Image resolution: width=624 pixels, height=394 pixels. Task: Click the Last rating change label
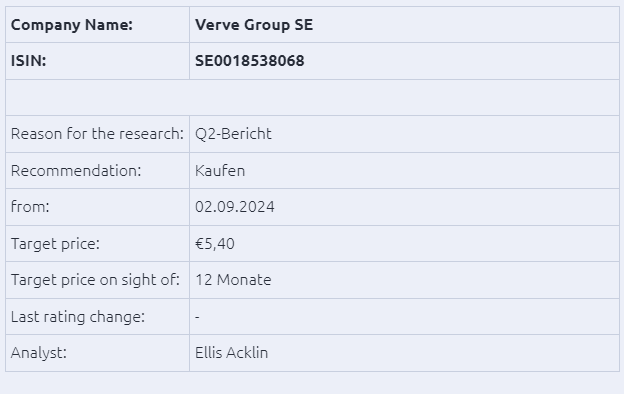point(78,317)
